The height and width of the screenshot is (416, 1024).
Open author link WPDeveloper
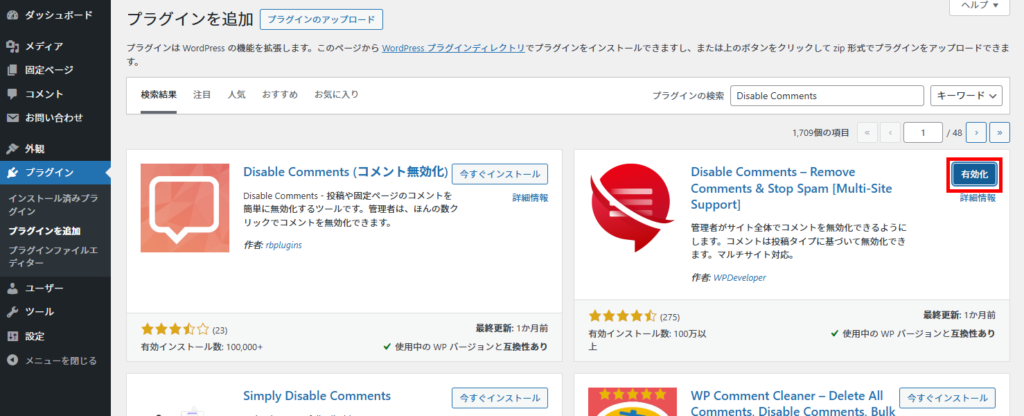click(739, 278)
